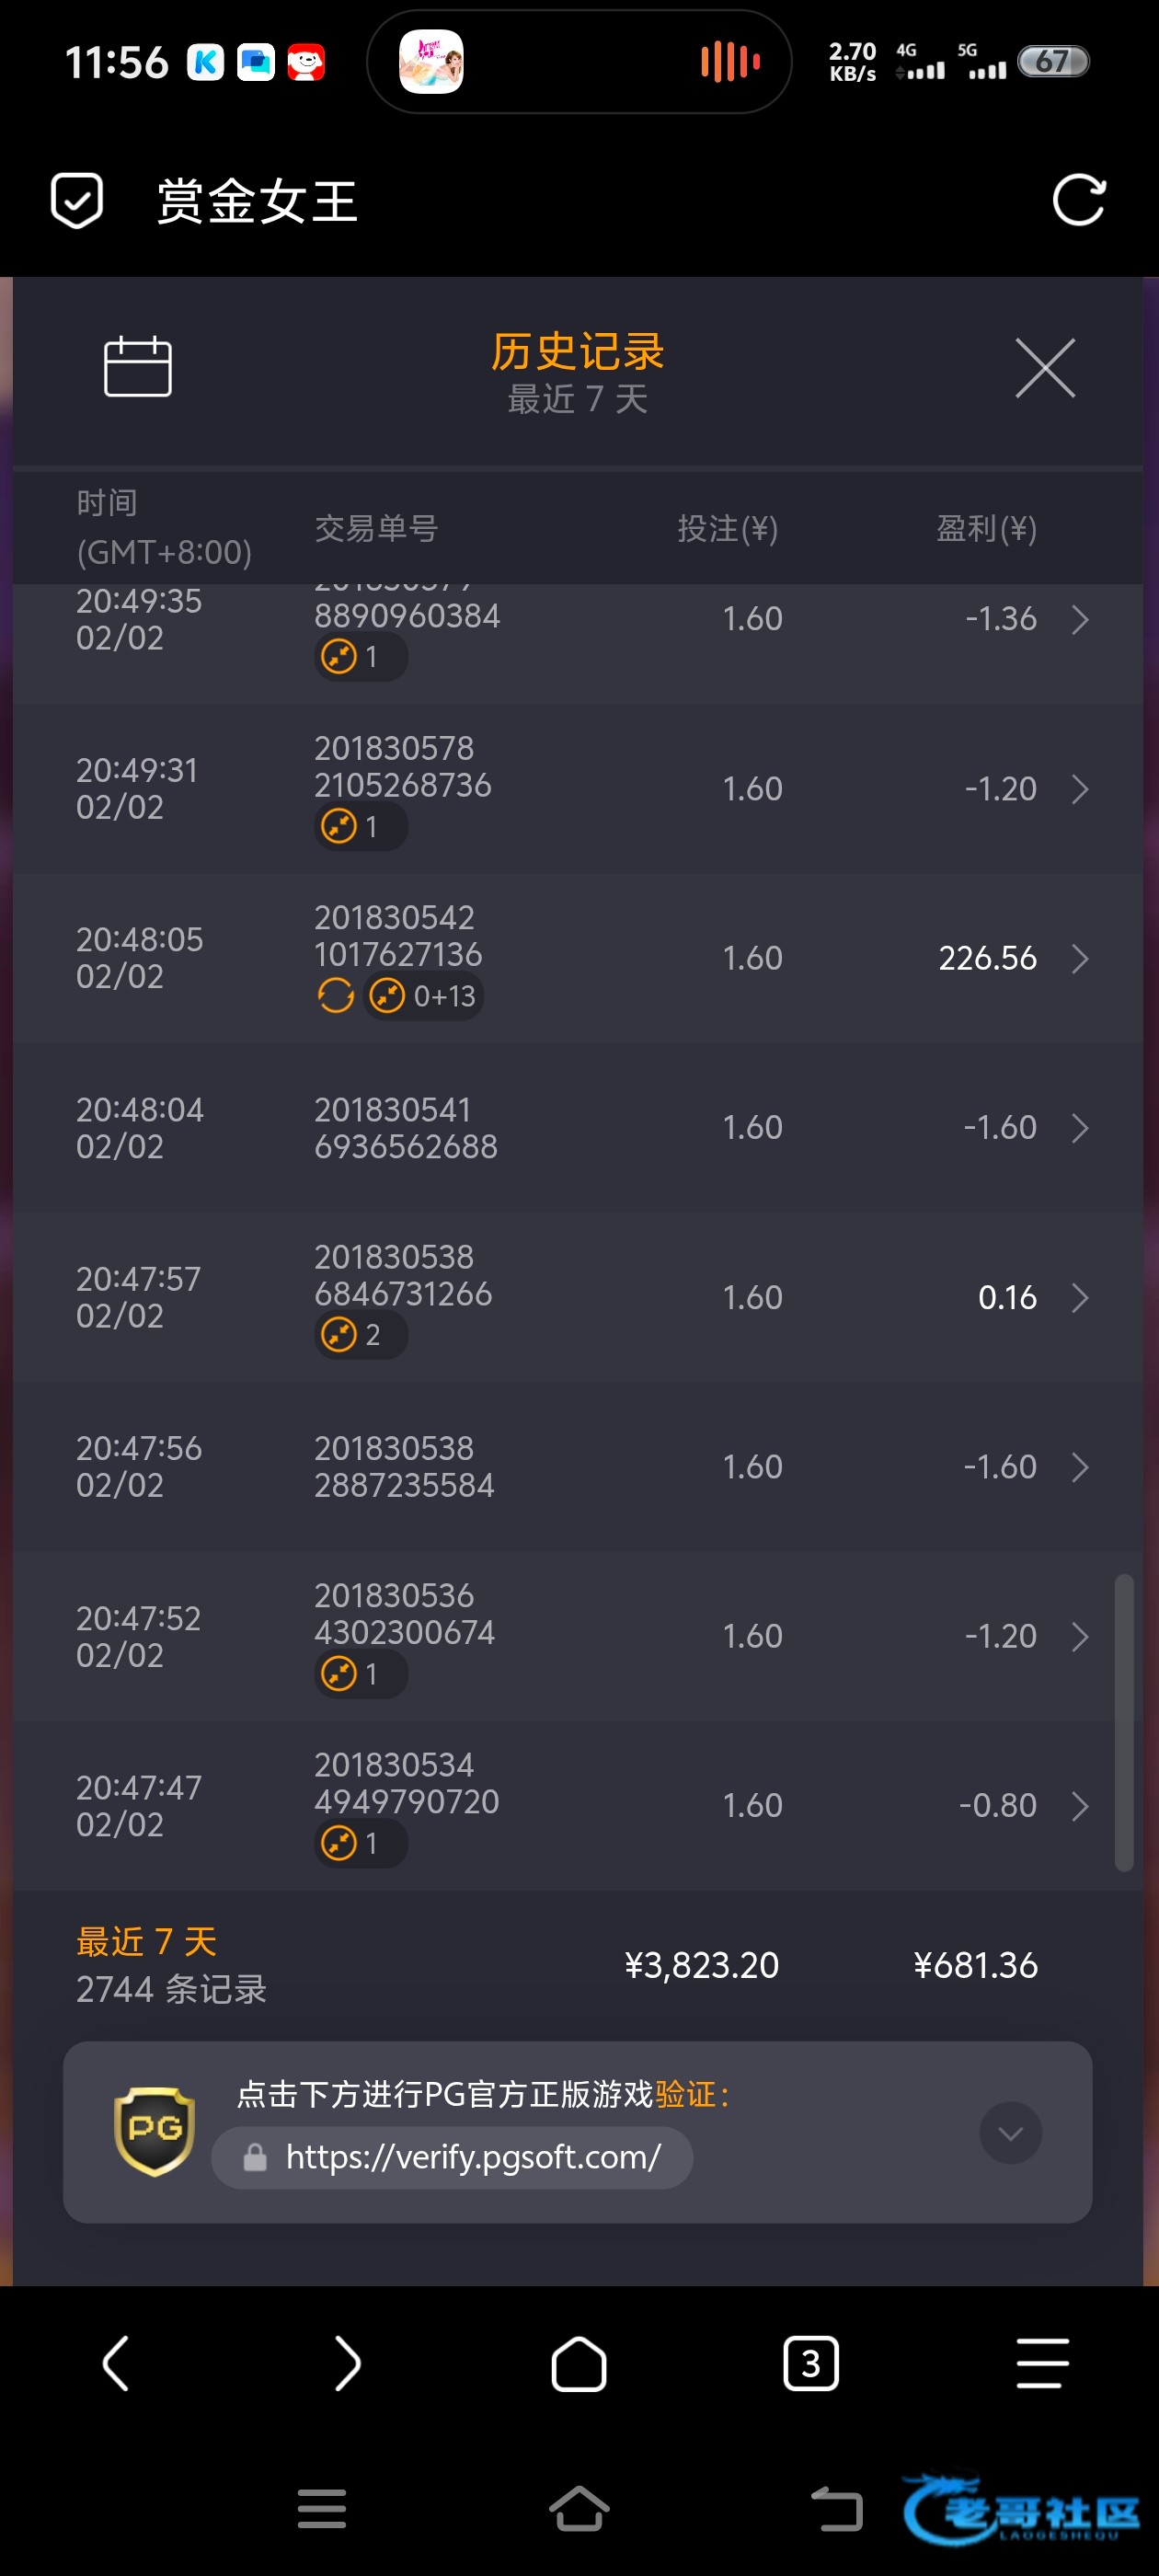Open the verify.pgsoft.com link
Viewport: 1159px width, 2576px height.
coord(472,2157)
